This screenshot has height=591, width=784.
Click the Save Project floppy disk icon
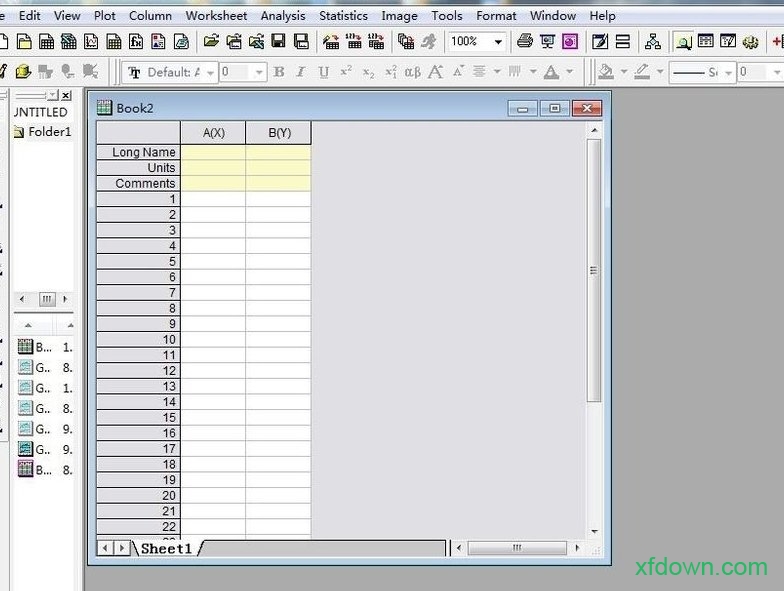(x=278, y=42)
